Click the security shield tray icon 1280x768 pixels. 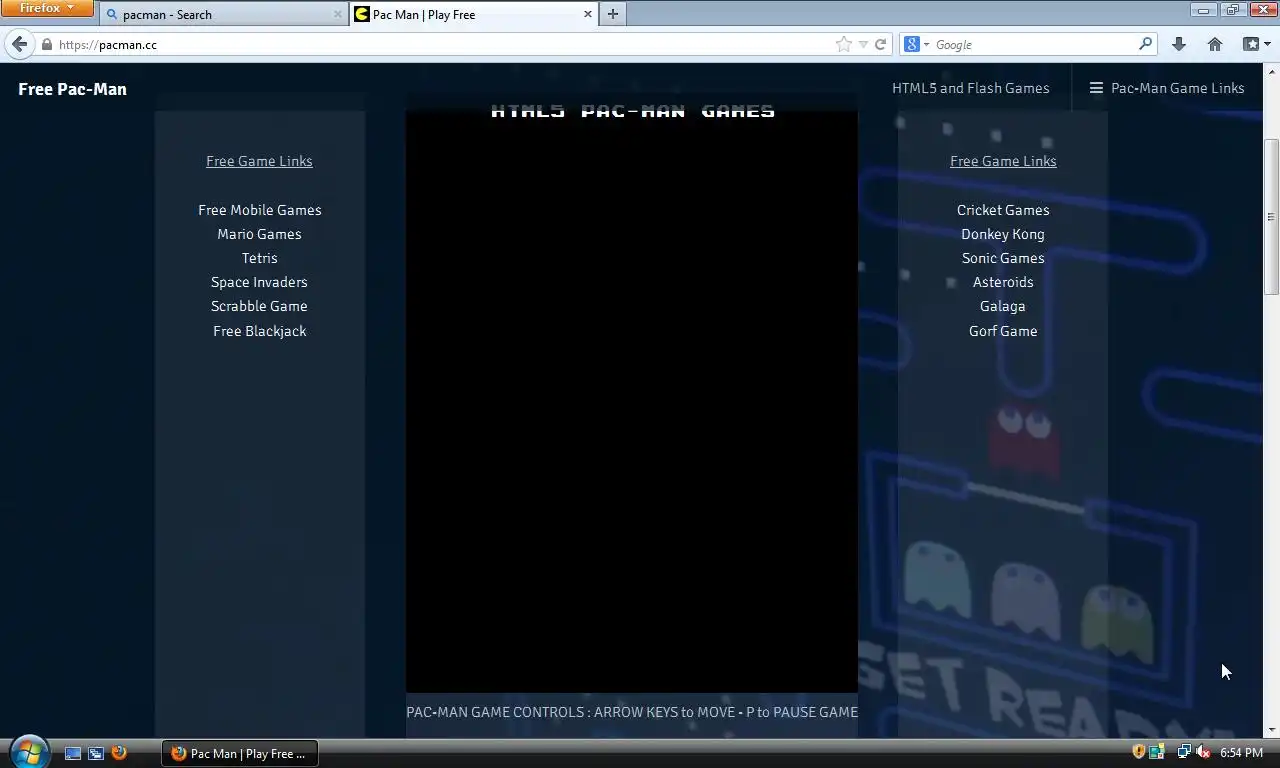point(1138,752)
